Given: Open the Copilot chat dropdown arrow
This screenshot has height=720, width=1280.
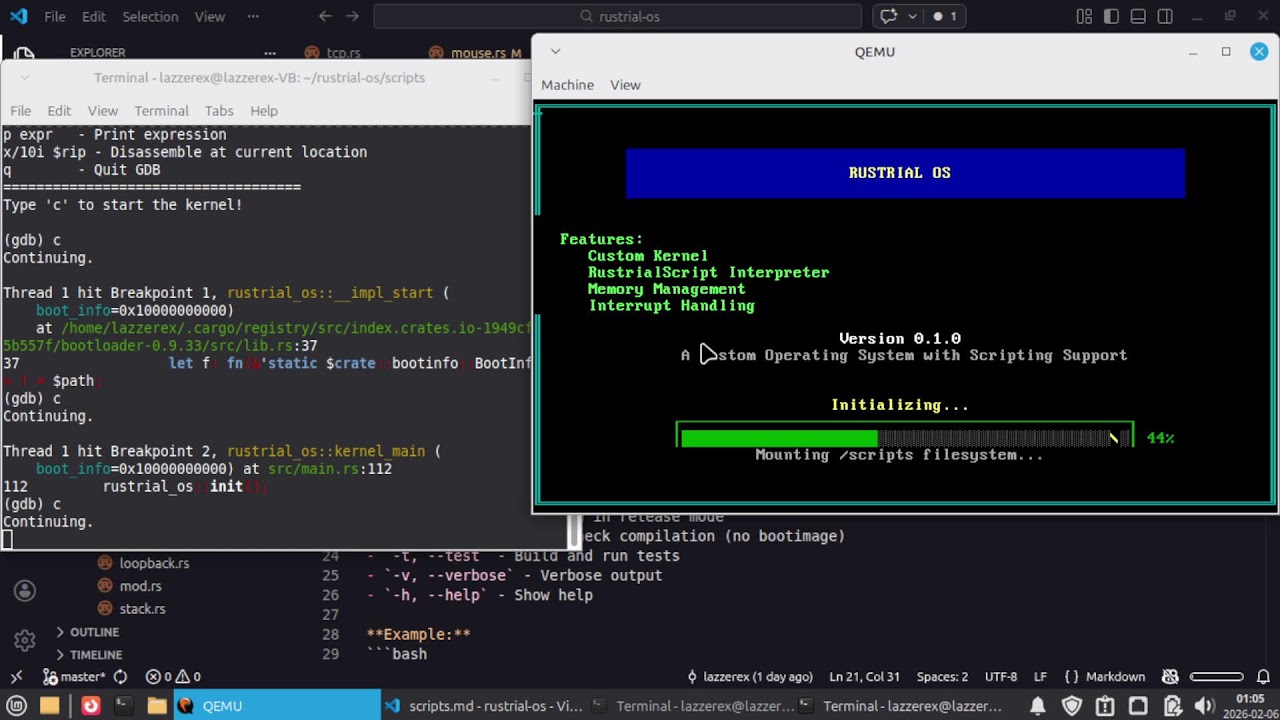Looking at the screenshot, I should click(912, 16).
